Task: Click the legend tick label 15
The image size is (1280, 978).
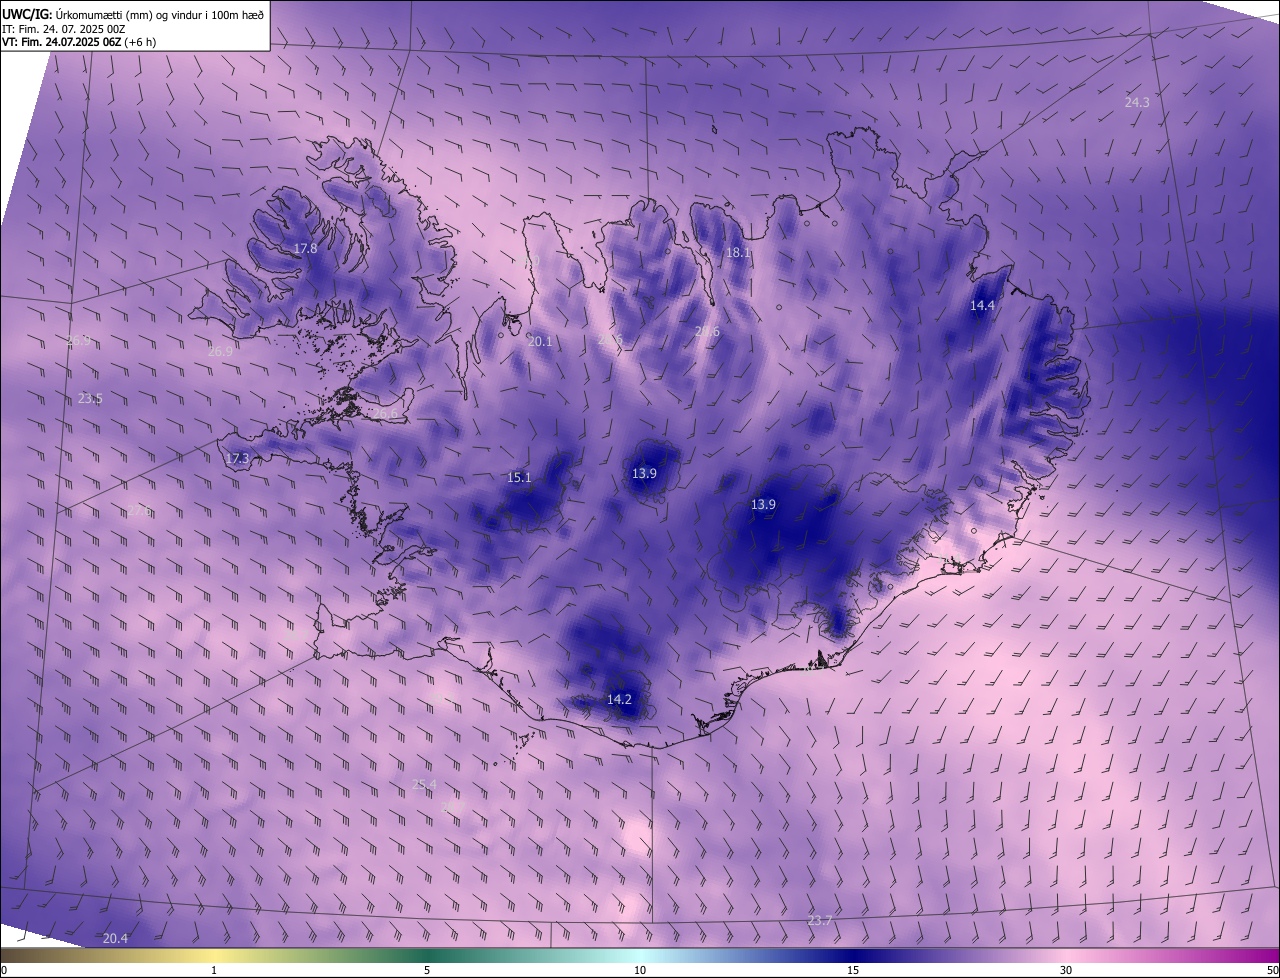Action: pos(853,970)
